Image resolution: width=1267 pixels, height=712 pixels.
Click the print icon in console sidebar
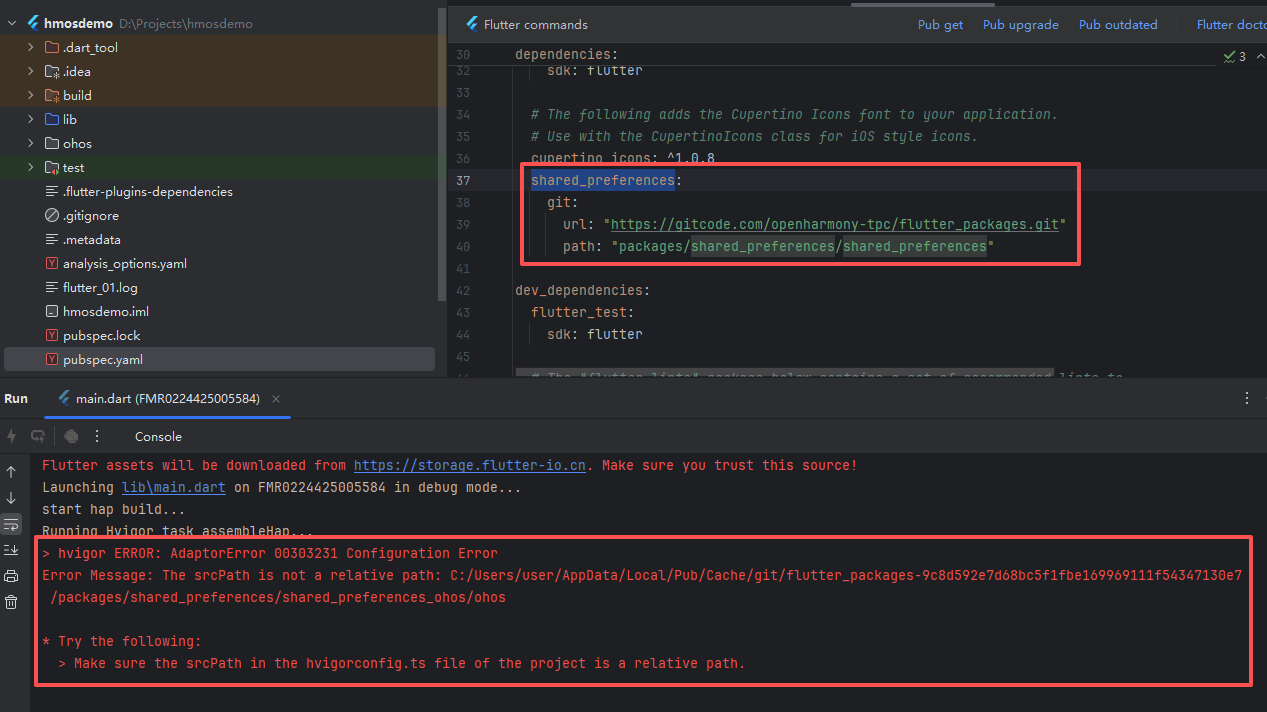tap(11, 576)
